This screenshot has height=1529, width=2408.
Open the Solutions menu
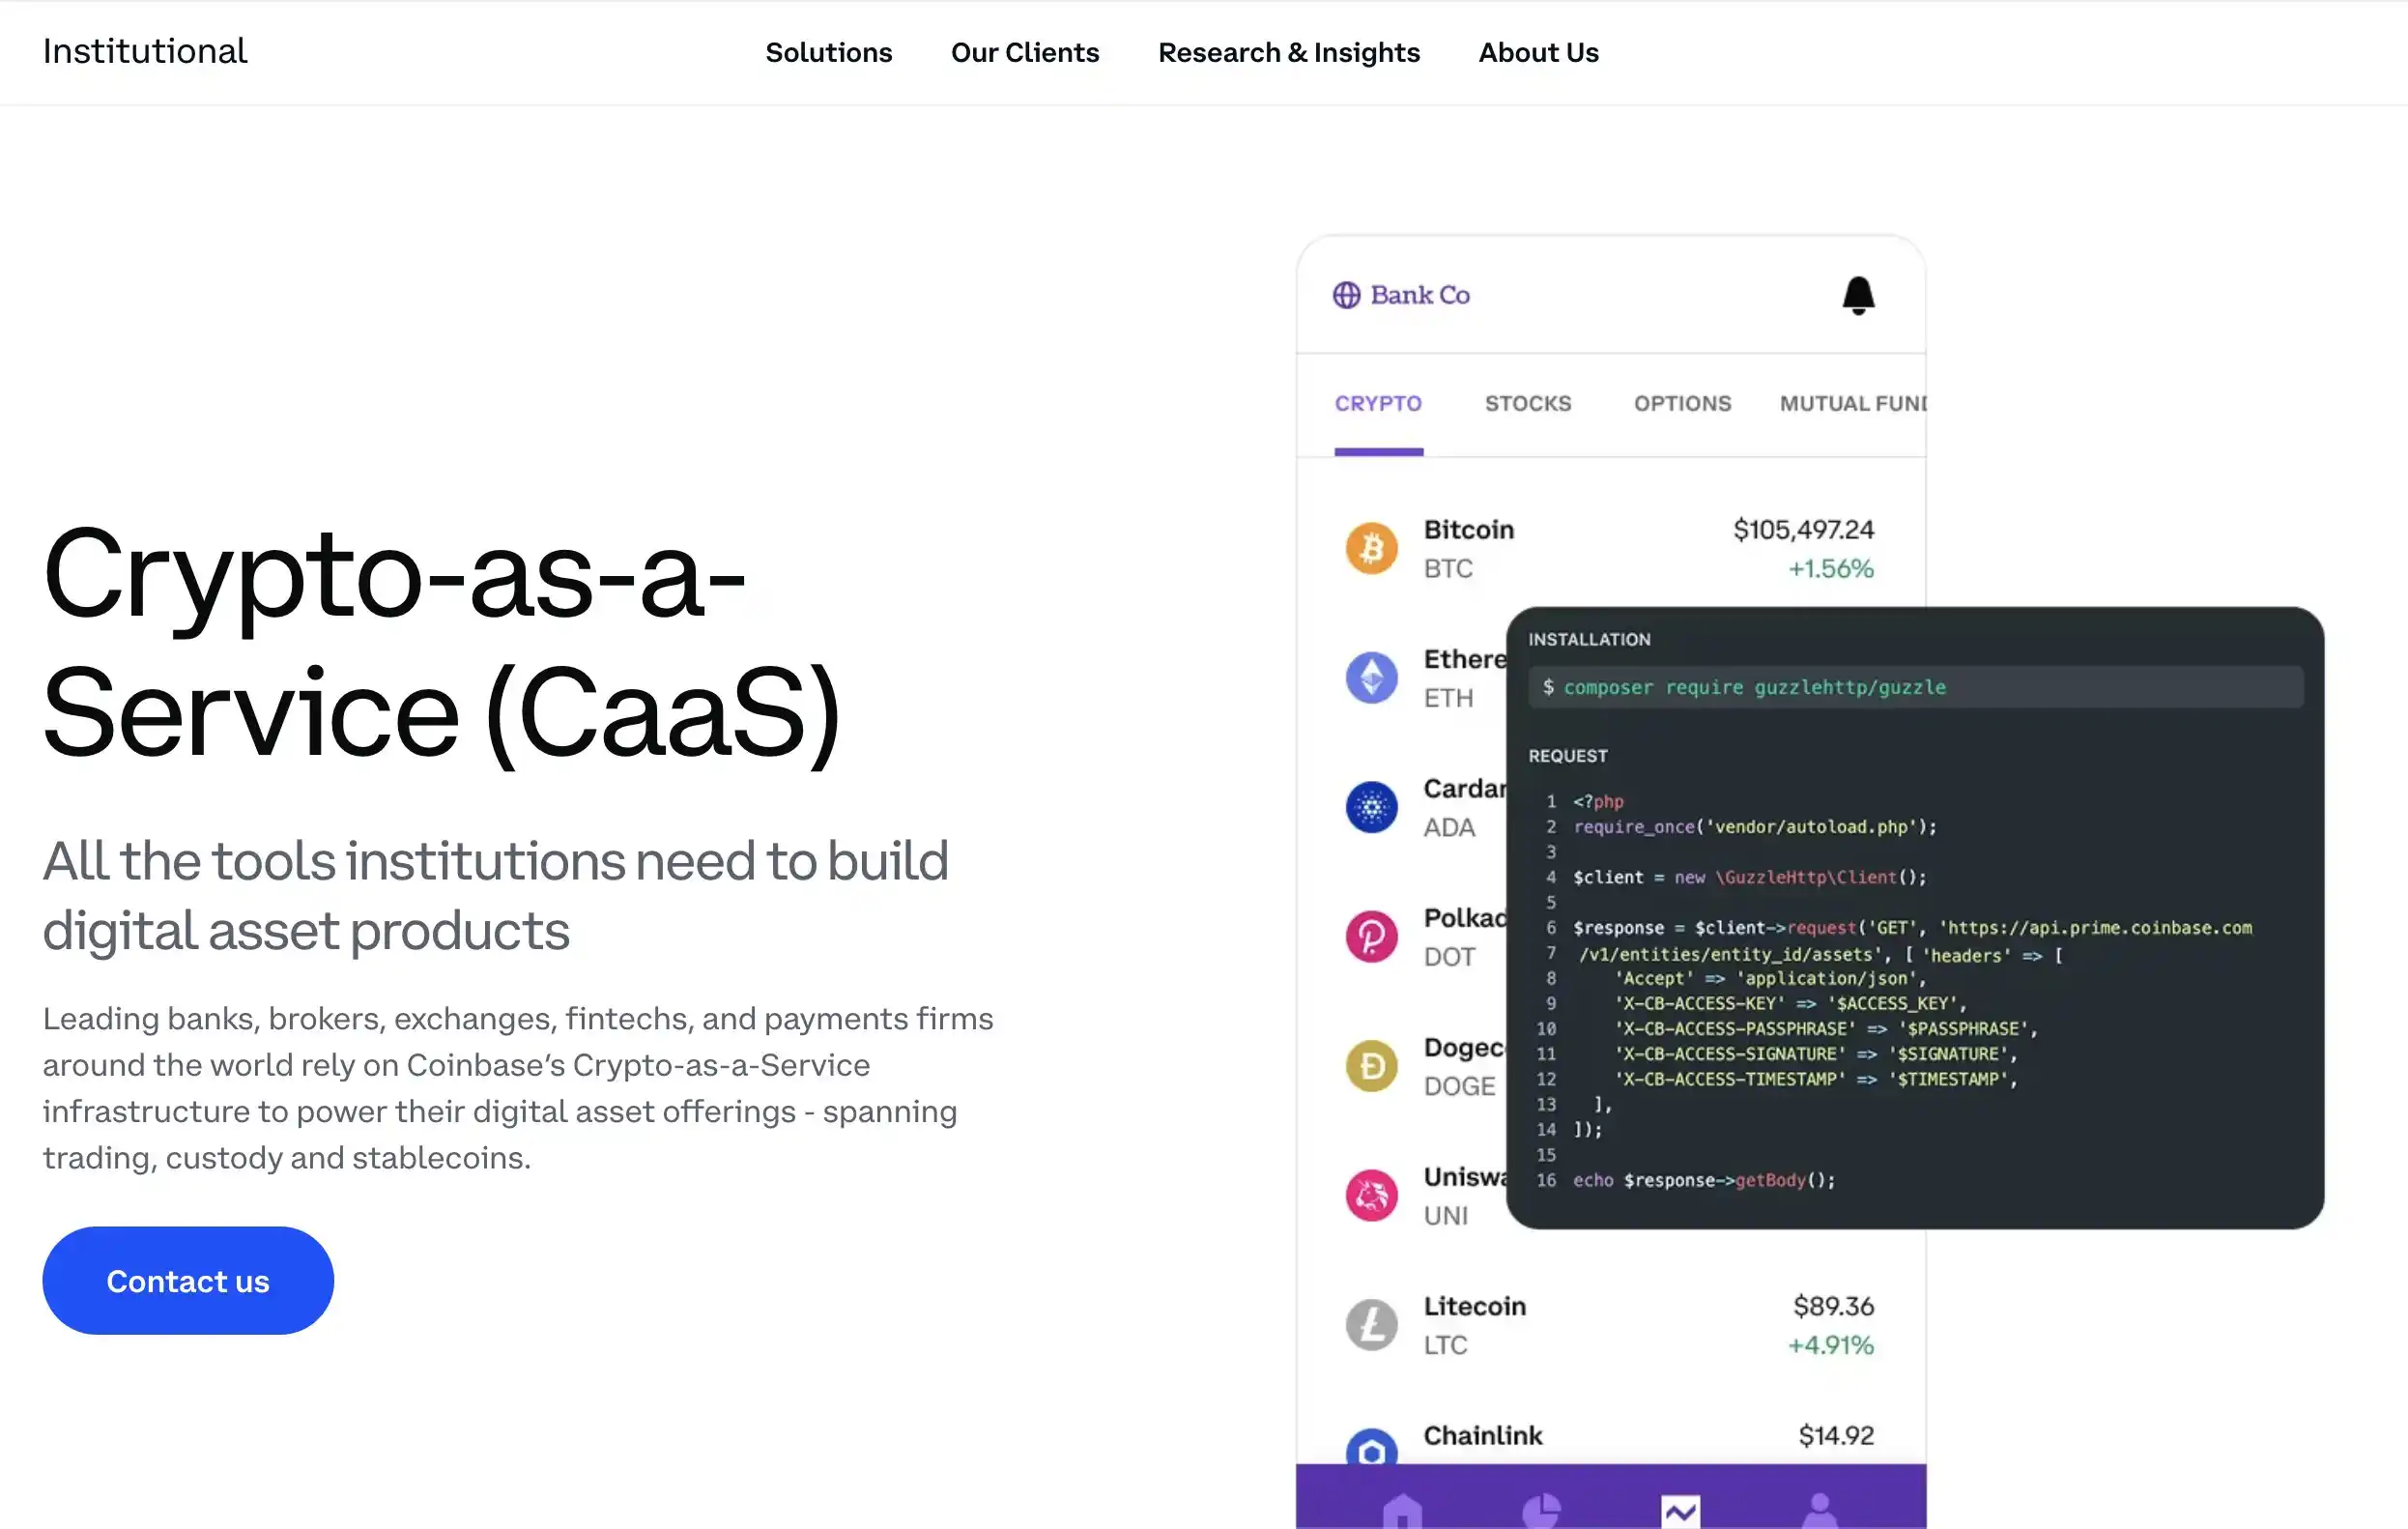coord(828,52)
